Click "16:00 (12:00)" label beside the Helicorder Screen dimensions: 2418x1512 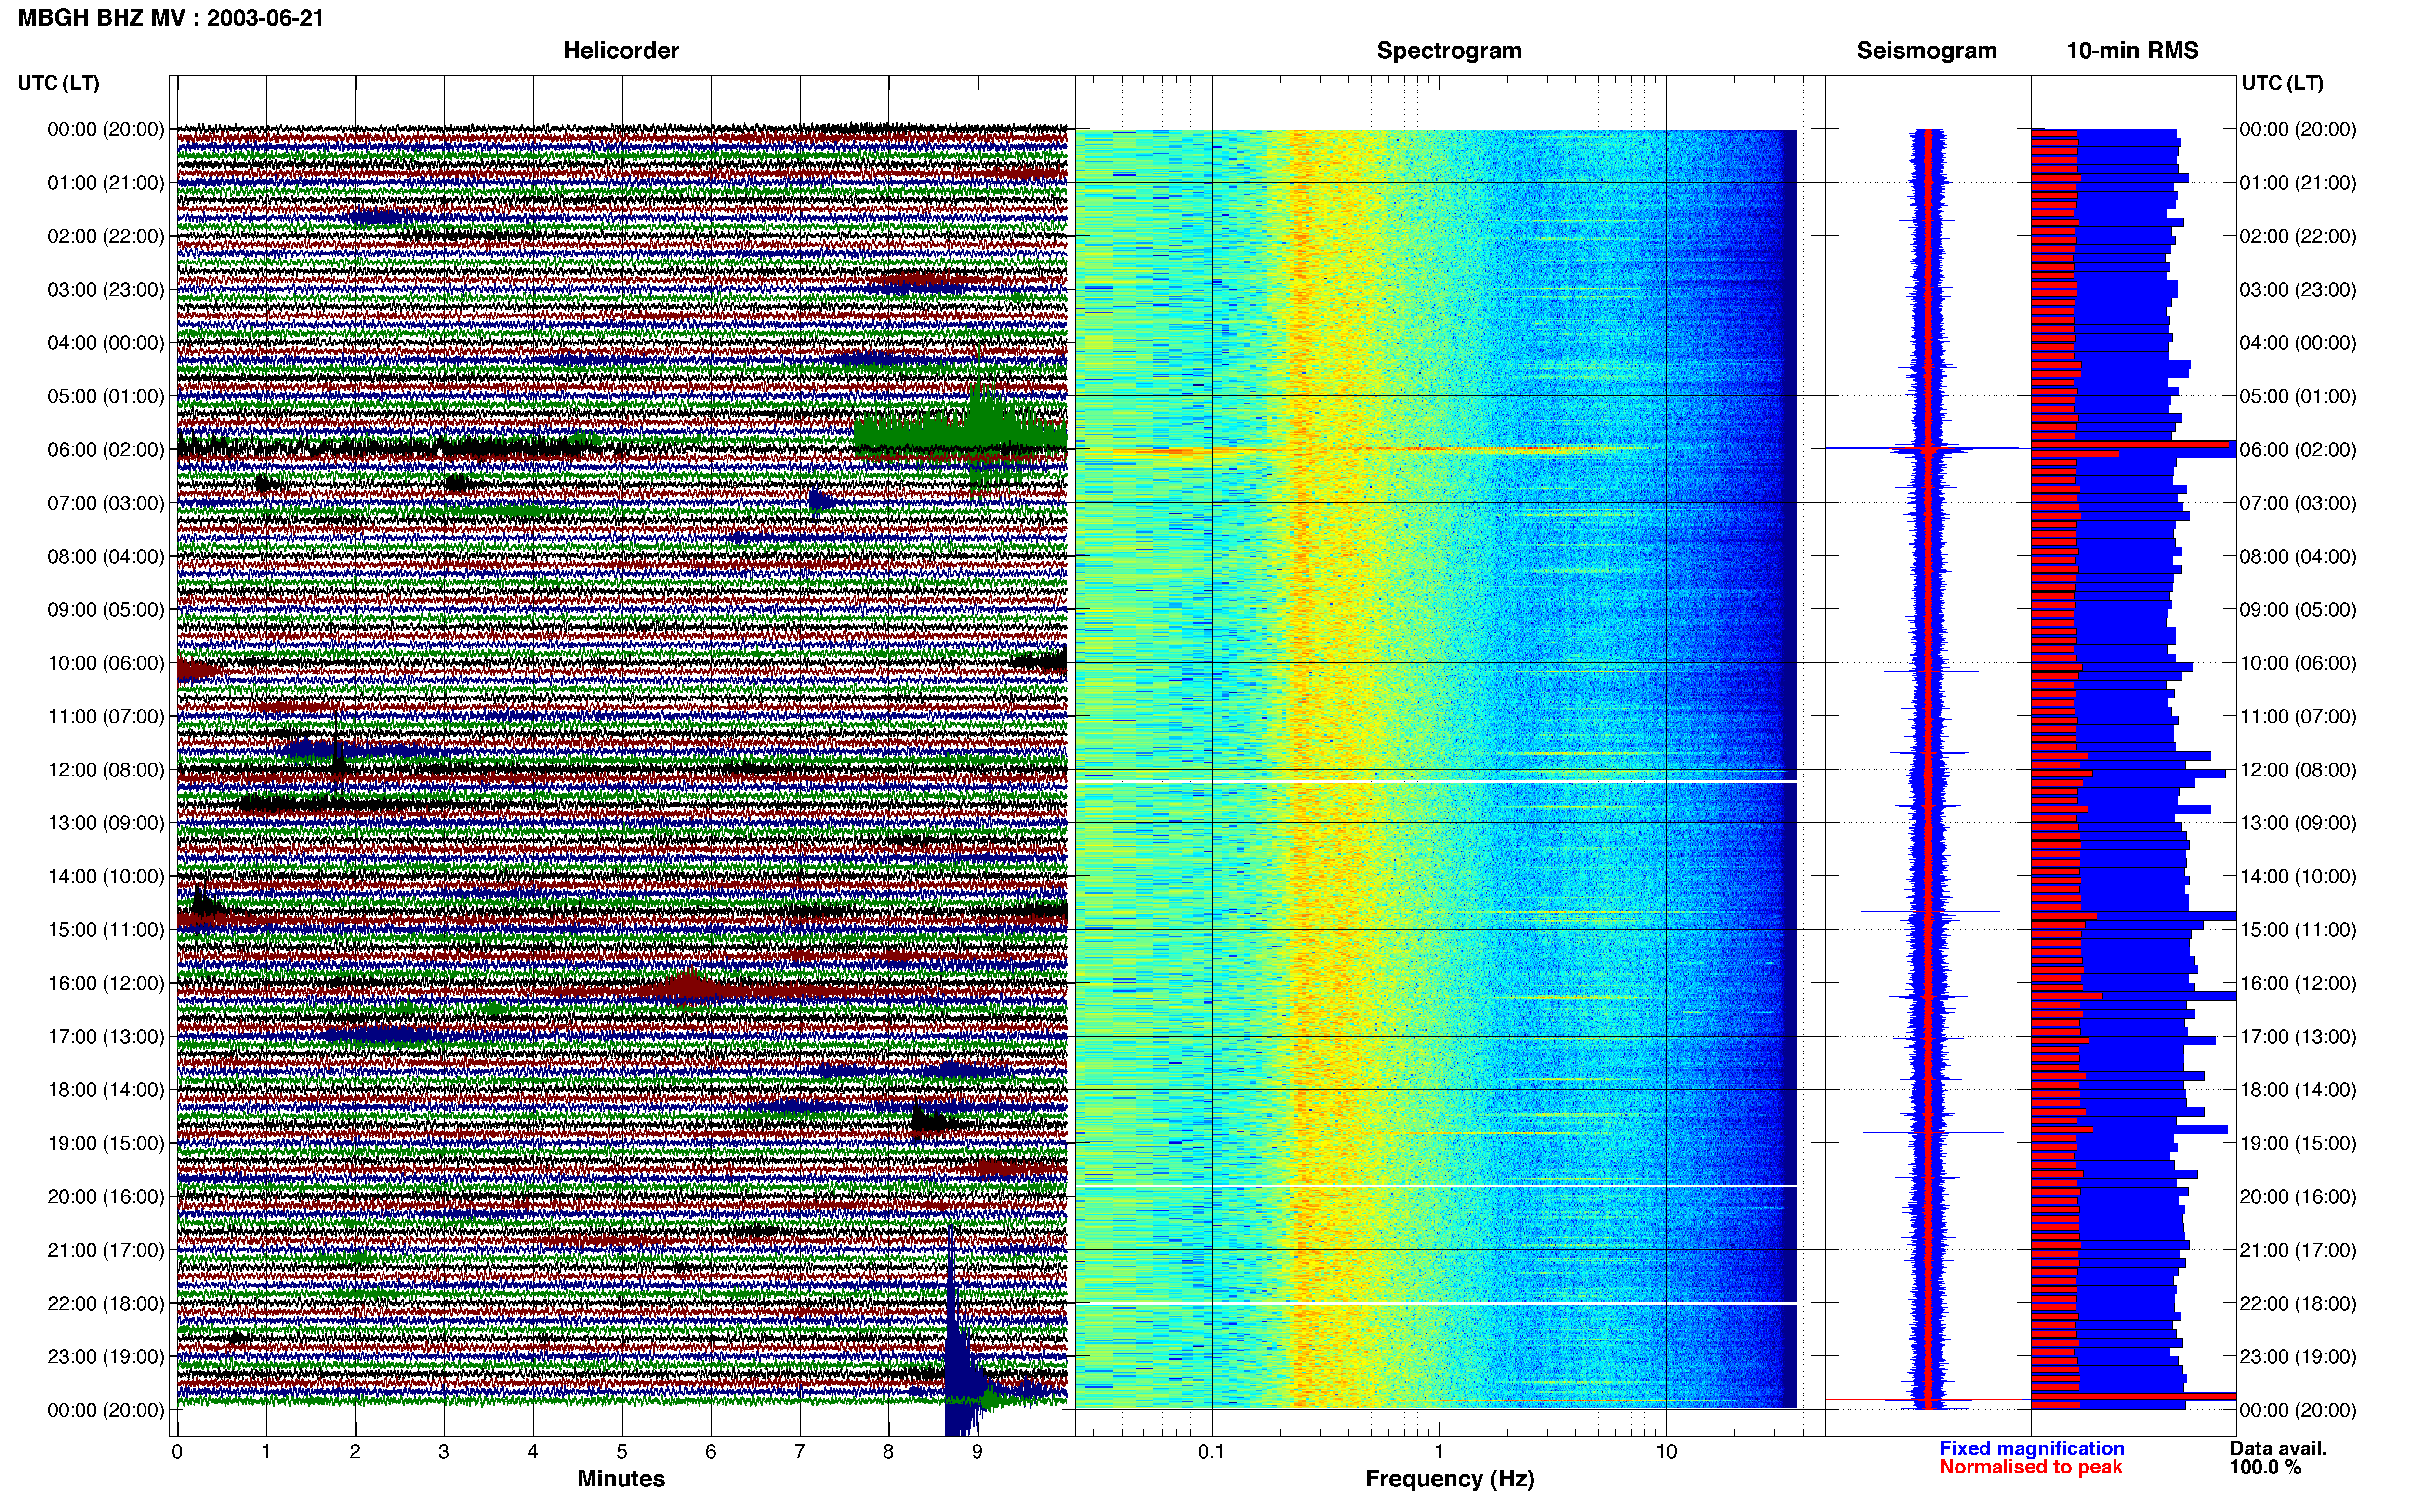[106, 983]
